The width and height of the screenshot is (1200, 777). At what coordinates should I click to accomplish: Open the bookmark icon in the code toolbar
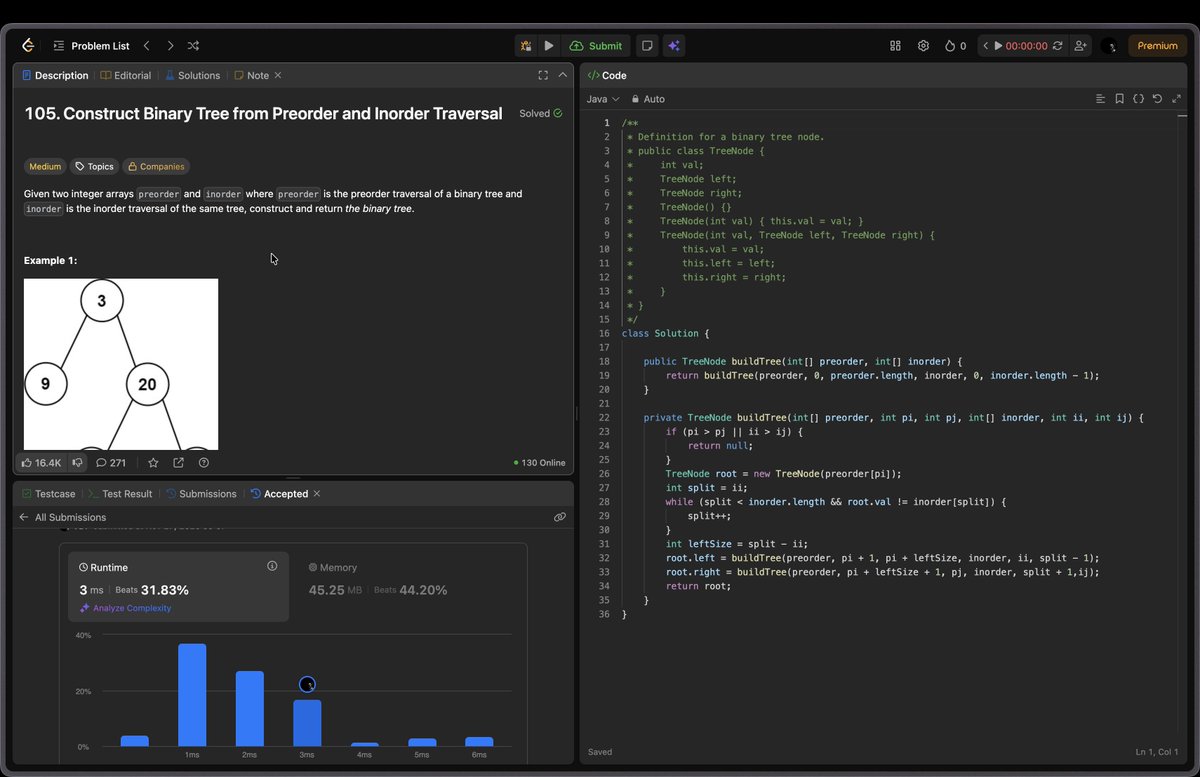(x=1119, y=99)
